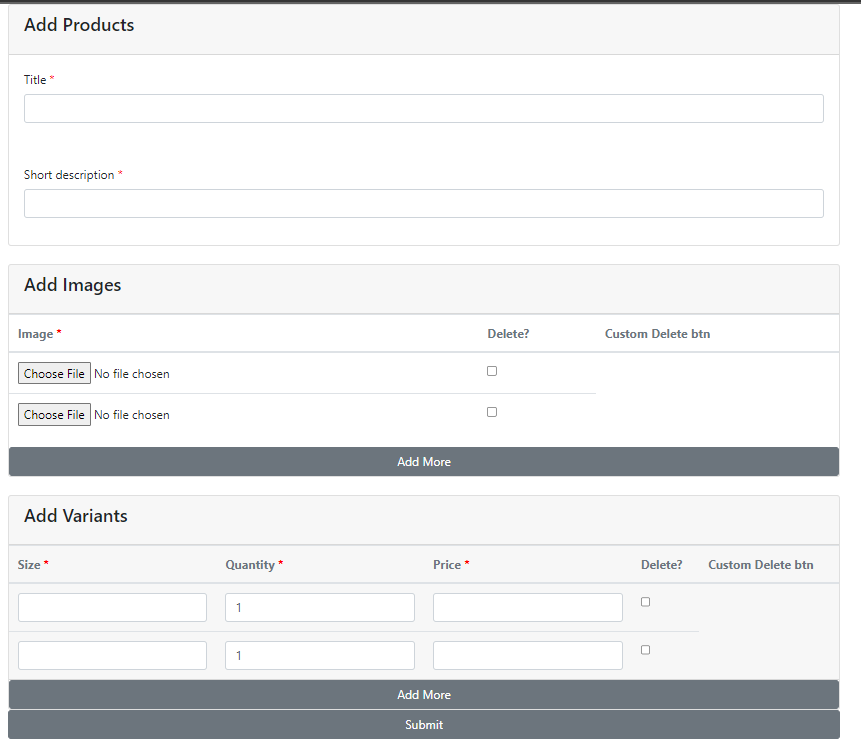This screenshot has width=861, height=756.
Task: Tick Delete checkbox for first image row
Action: [x=492, y=371]
